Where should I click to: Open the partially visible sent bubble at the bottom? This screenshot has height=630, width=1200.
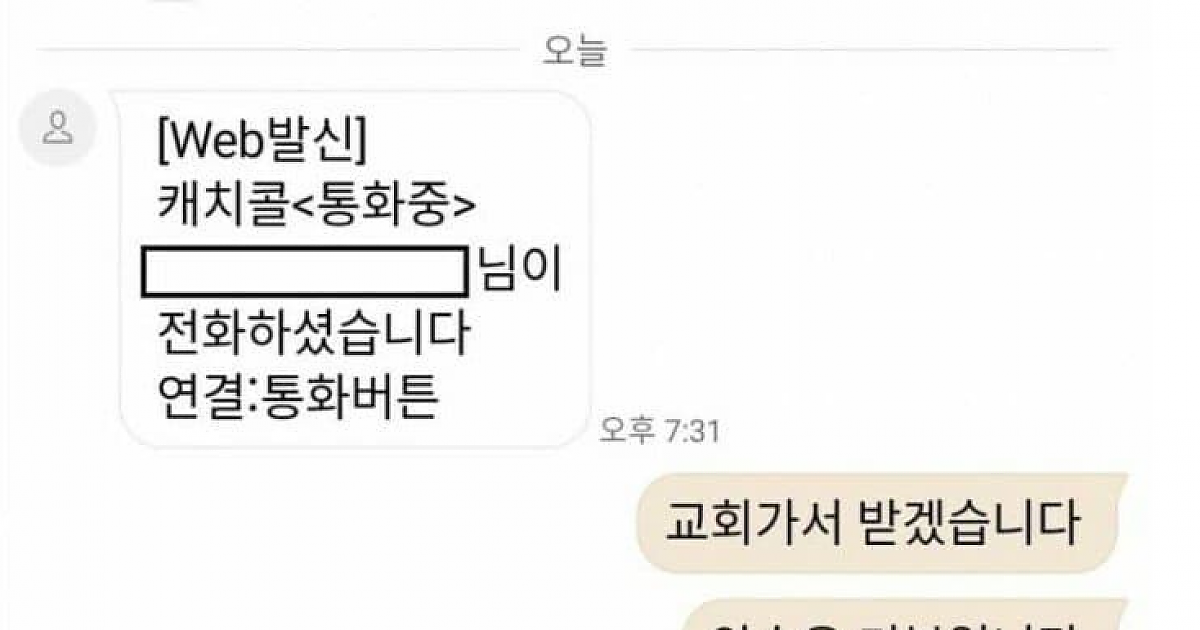(x=908, y=614)
